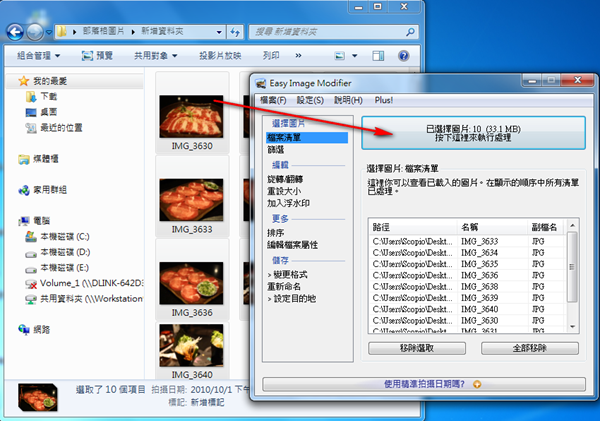Open the 組合管理 dropdown menu
This screenshot has height=421, width=600.
38,56
